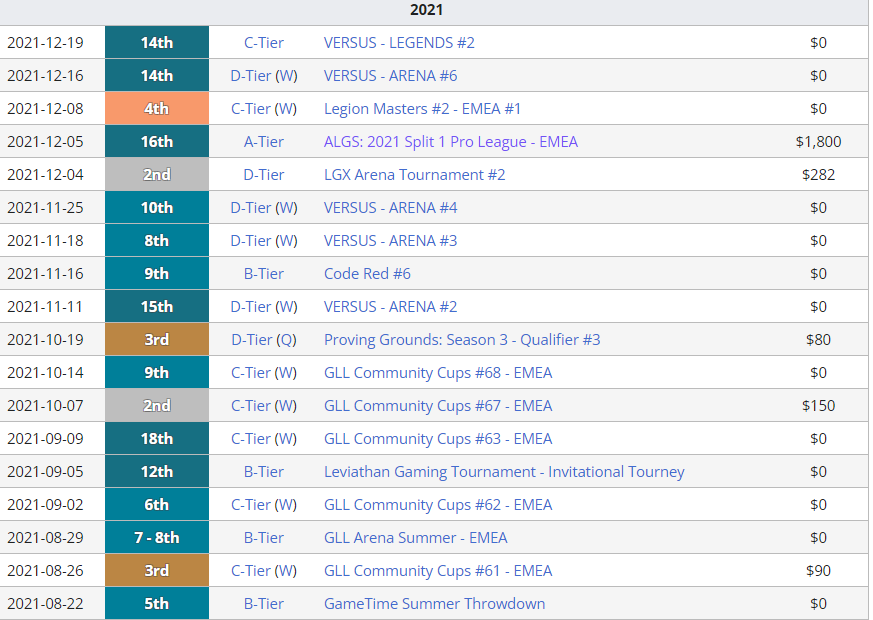The width and height of the screenshot is (873, 620).
Task: Open VERSUS - LEGENDS #2 tournament link
Action: point(399,43)
